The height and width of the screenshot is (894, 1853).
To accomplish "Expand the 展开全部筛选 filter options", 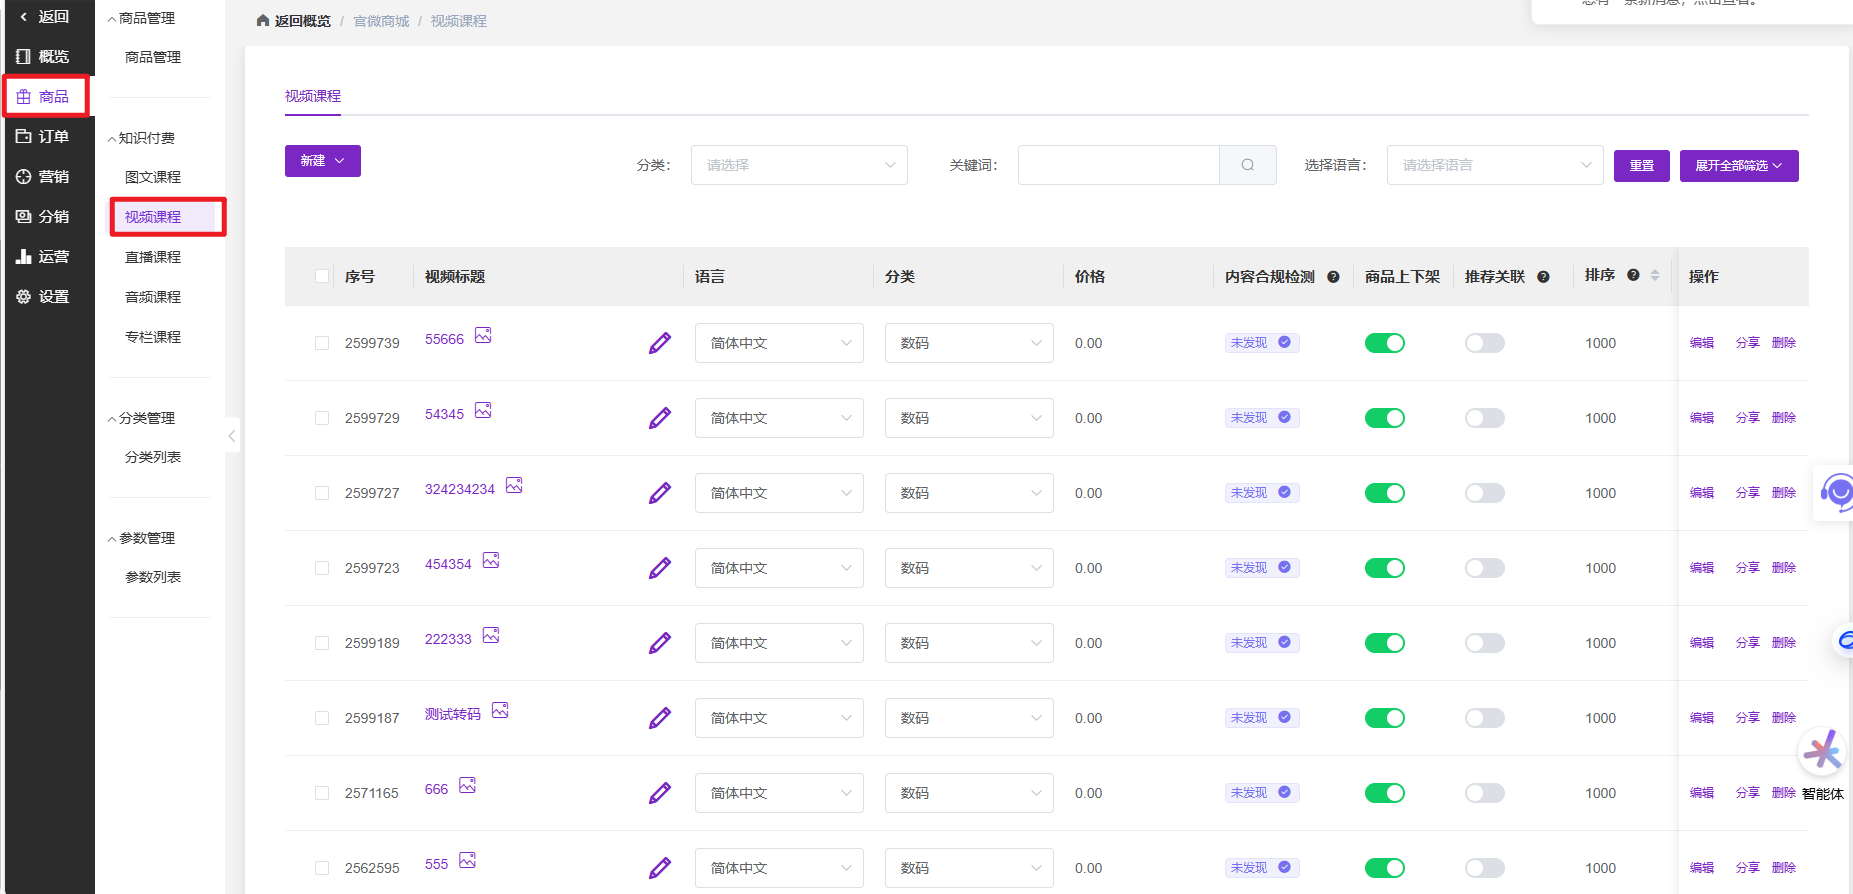I will 1738,166.
